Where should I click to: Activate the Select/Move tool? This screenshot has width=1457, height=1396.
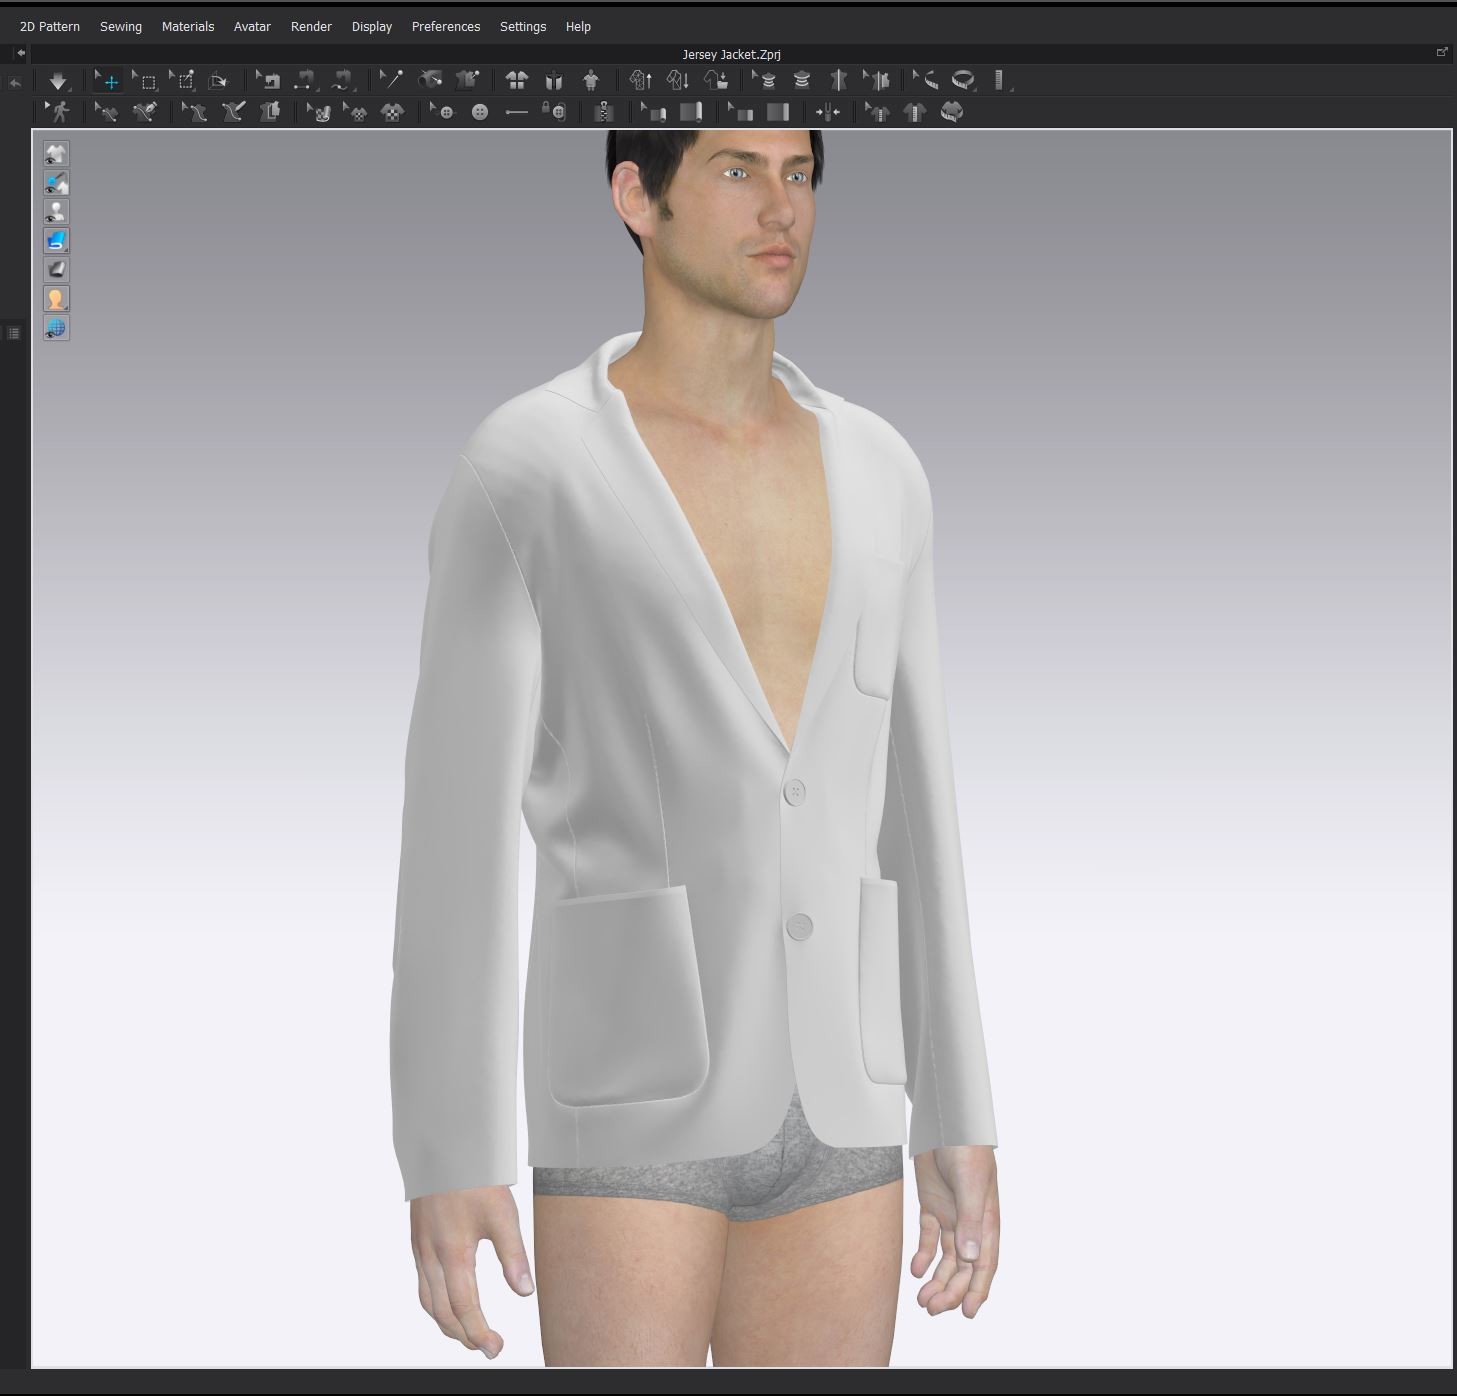click(110, 80)
